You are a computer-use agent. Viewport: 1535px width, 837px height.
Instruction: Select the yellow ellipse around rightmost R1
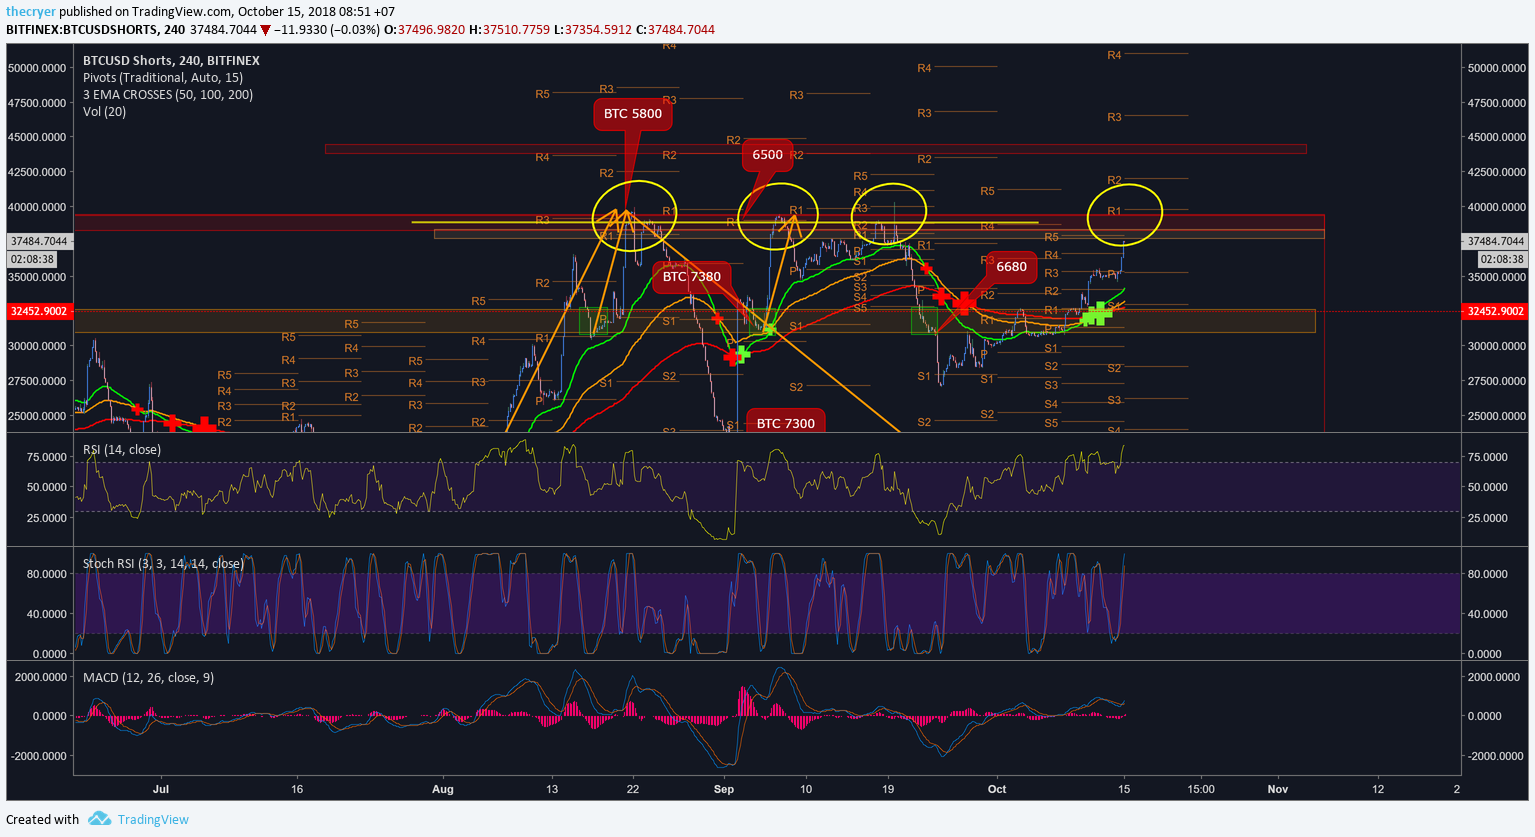pyautogui.click(x=1125, y=216)
